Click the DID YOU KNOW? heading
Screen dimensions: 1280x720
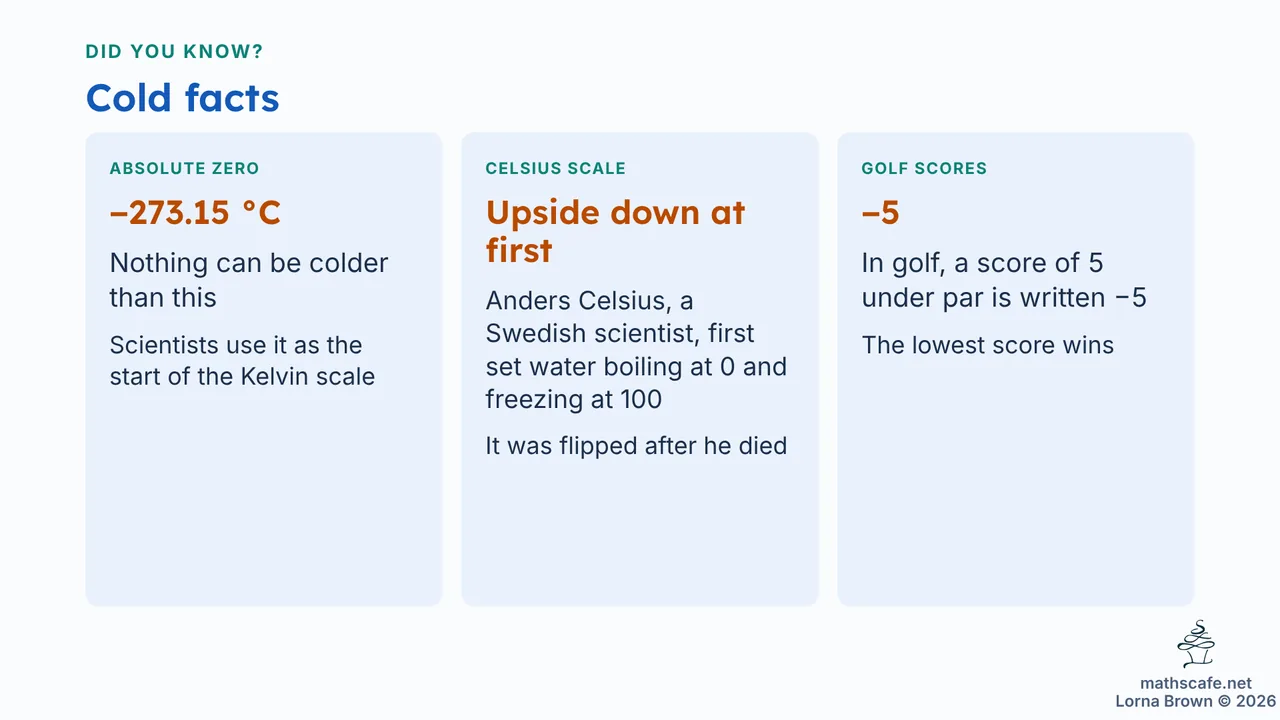click(x=174, y=52)
